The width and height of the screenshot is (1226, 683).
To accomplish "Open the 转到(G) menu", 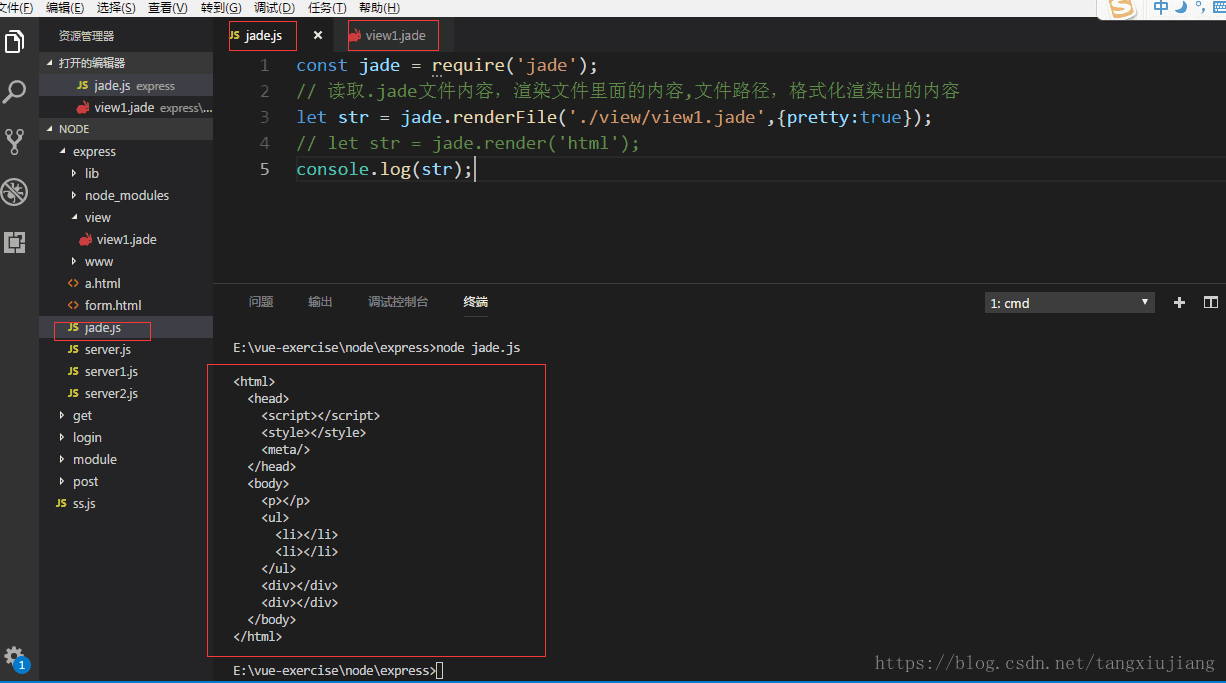I will (221, 7).
